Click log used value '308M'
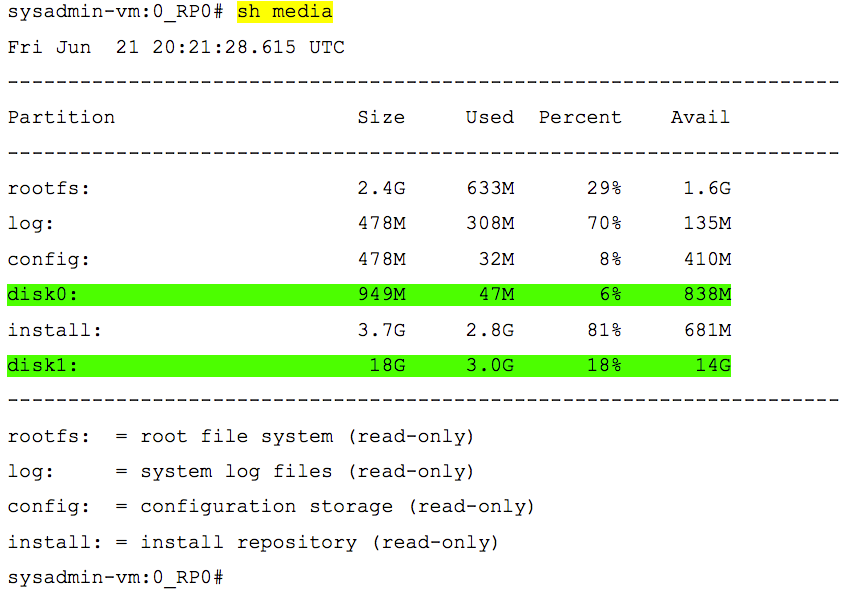 click(490, 223)
